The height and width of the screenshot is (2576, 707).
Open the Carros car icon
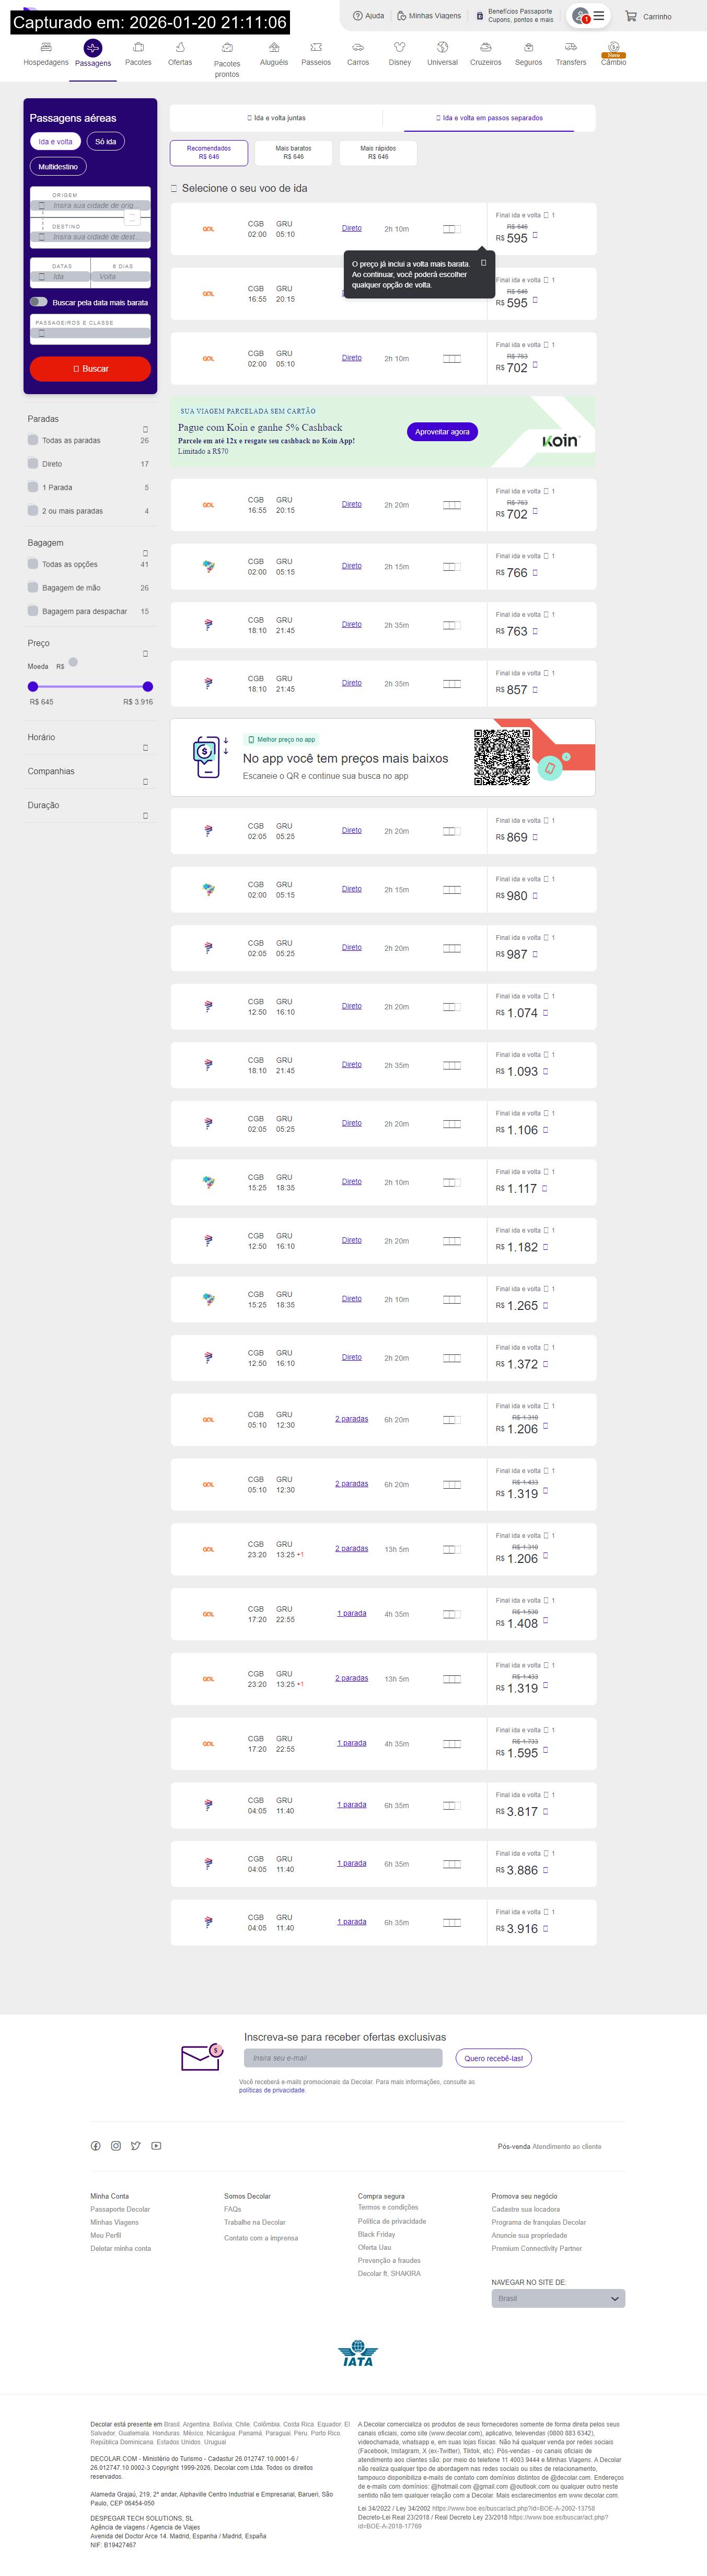pyautogui.click(x=357, y=48)
